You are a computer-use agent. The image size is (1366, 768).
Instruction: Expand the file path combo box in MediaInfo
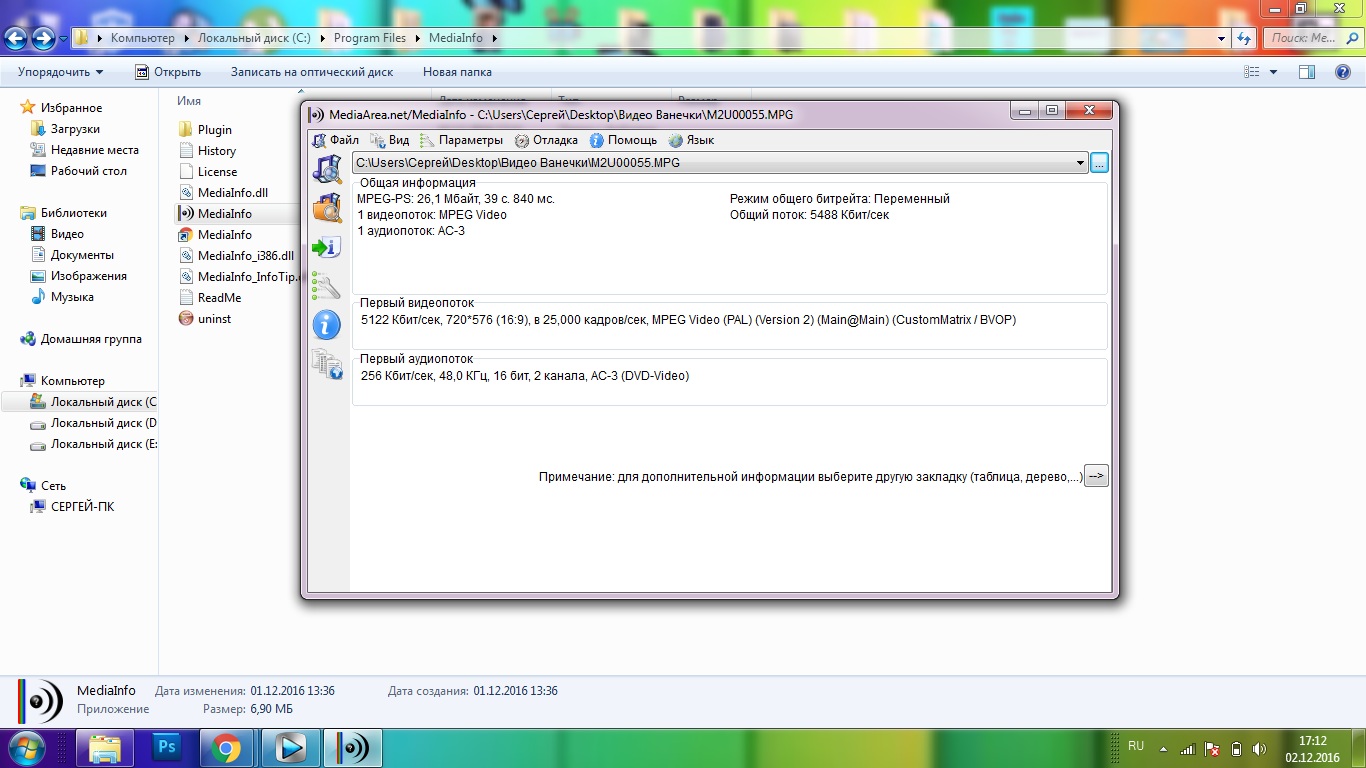coord(1080,162)
